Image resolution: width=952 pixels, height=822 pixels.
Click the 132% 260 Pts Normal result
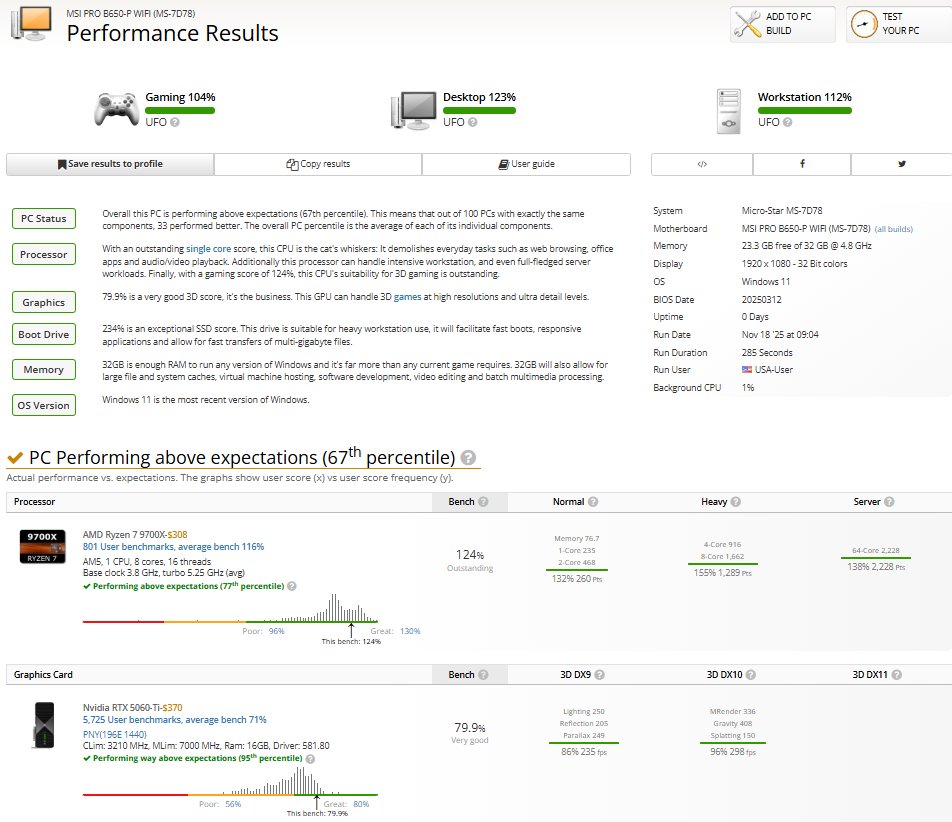pos(577,579)
